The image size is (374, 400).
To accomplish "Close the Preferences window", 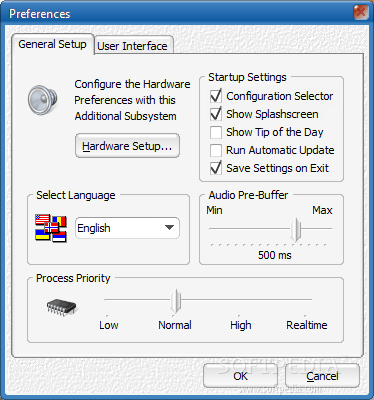I will tap(361, 13).
